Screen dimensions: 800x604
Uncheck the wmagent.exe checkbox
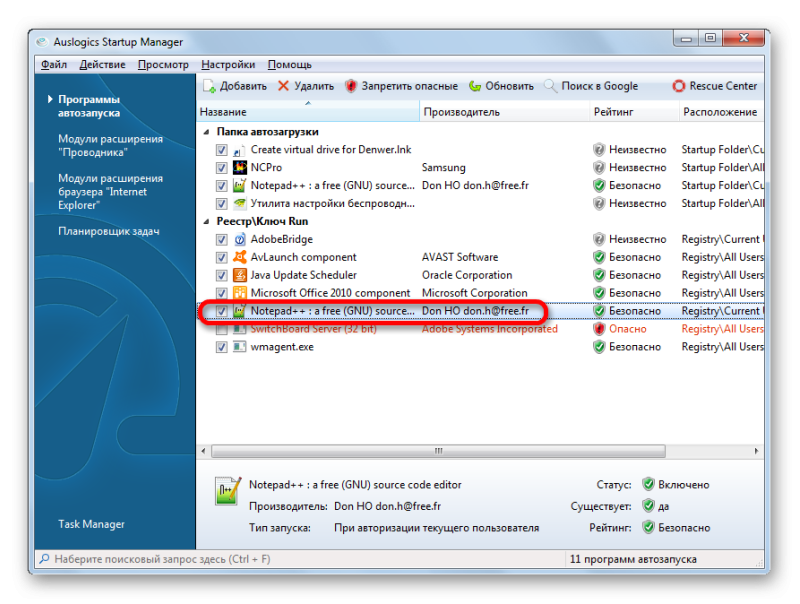click(221, 347)
